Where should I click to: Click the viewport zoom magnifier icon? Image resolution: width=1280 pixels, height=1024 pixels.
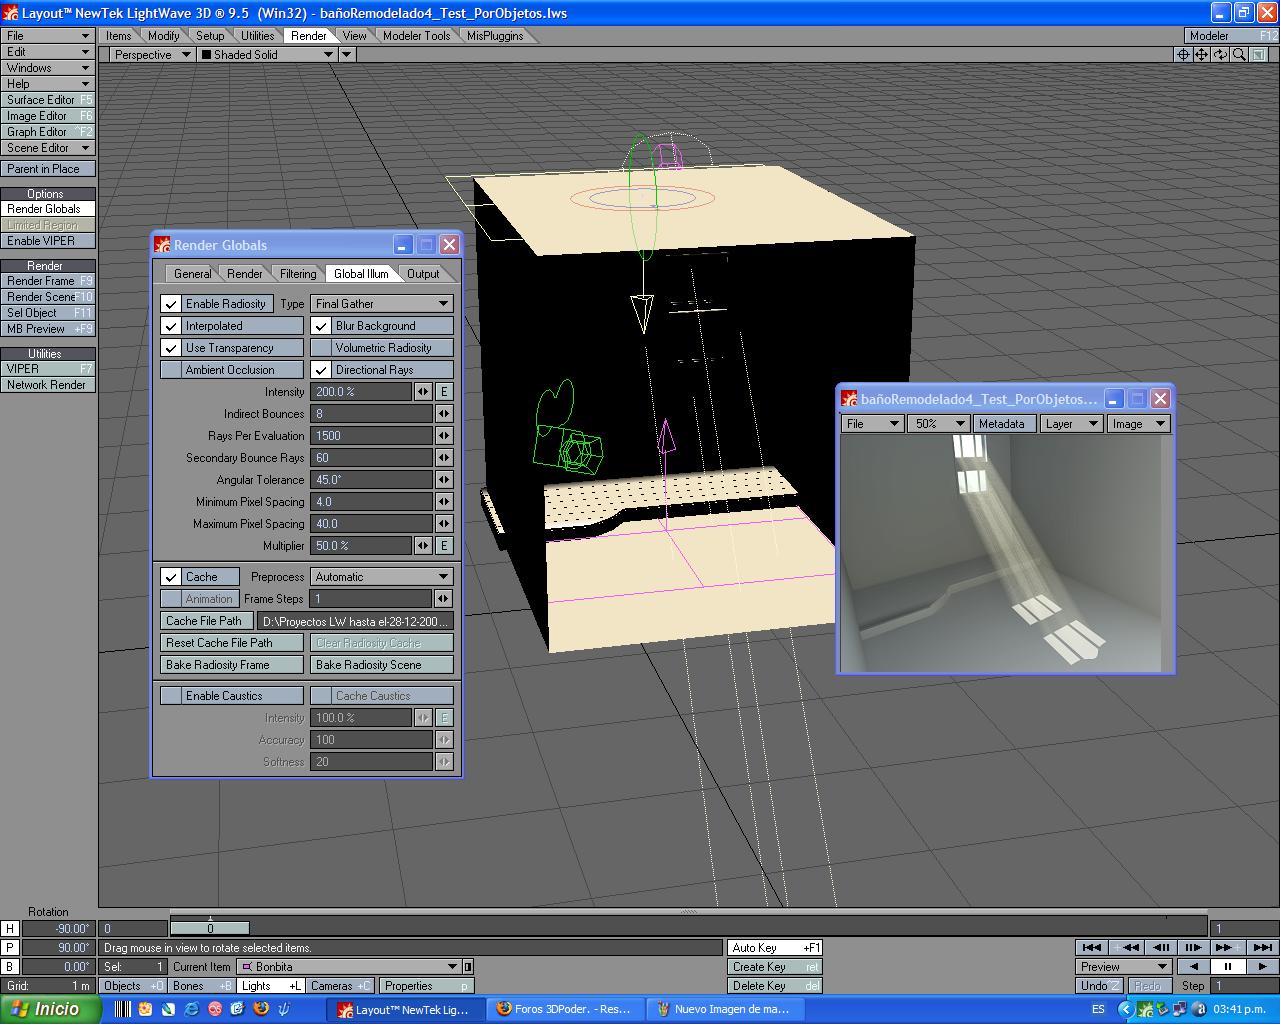[x=1240, y=55]
